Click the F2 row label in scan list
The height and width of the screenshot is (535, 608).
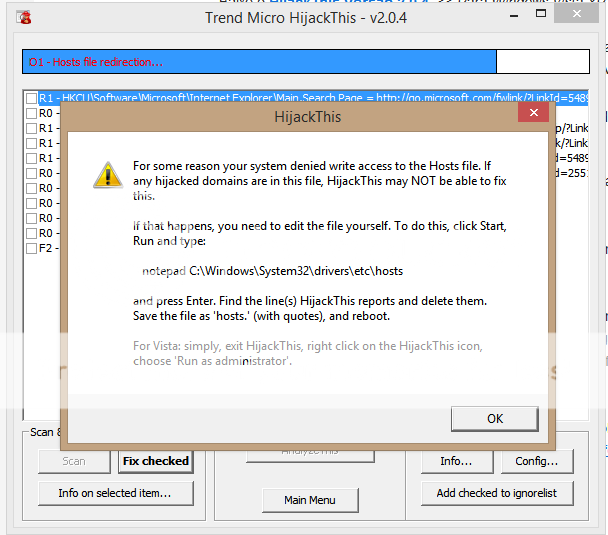pyautogui.click(x=48, y=248)
